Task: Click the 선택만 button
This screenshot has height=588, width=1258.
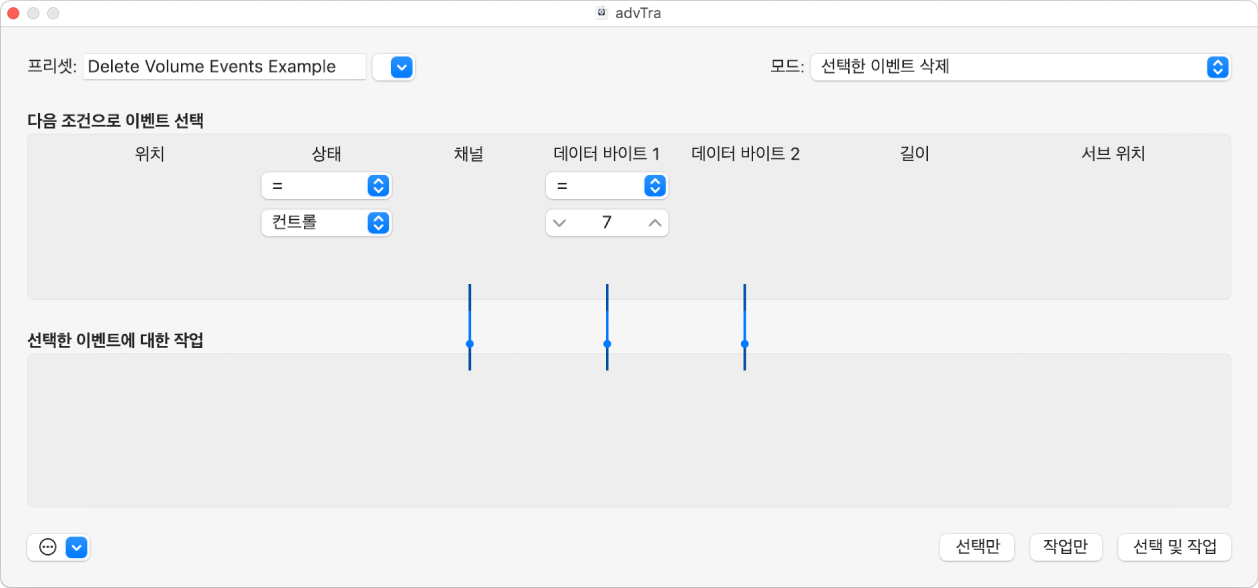Action: [977, 547]
